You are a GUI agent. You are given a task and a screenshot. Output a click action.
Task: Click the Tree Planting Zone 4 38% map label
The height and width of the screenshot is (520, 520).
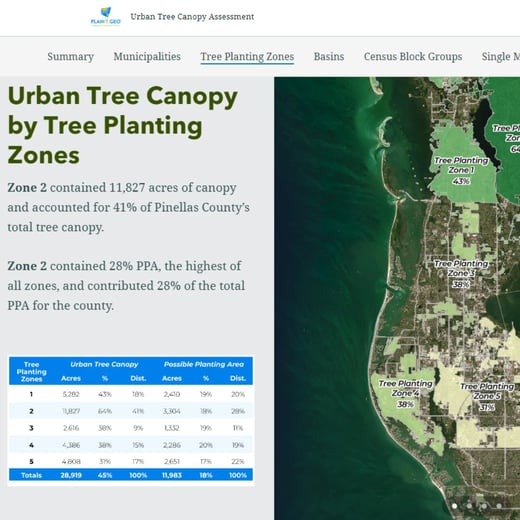[x=405, y=394]
